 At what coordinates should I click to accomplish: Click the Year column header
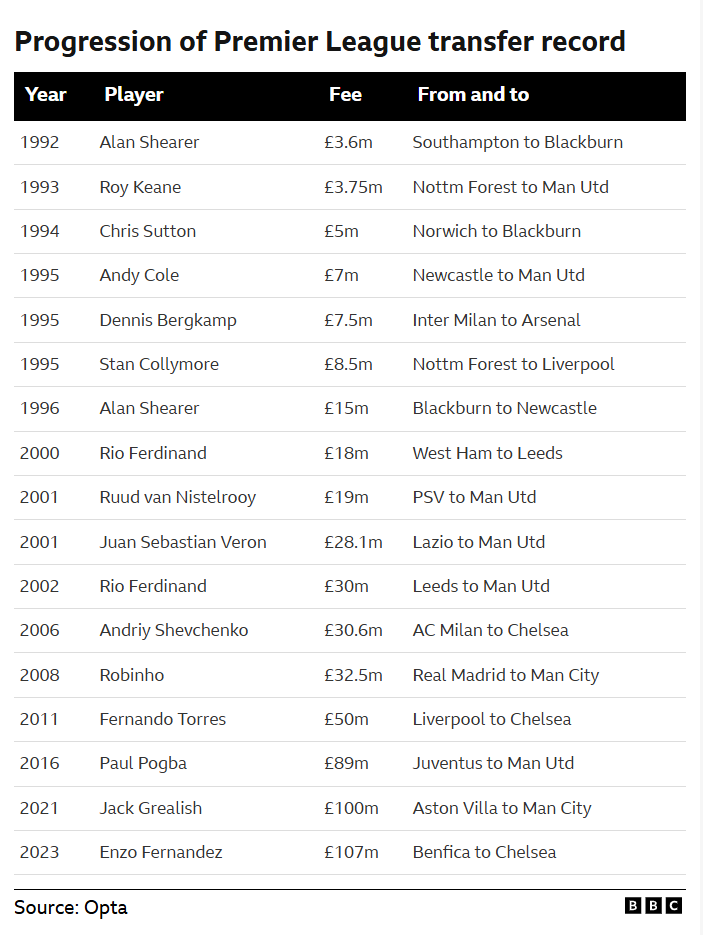coord(46,94)
